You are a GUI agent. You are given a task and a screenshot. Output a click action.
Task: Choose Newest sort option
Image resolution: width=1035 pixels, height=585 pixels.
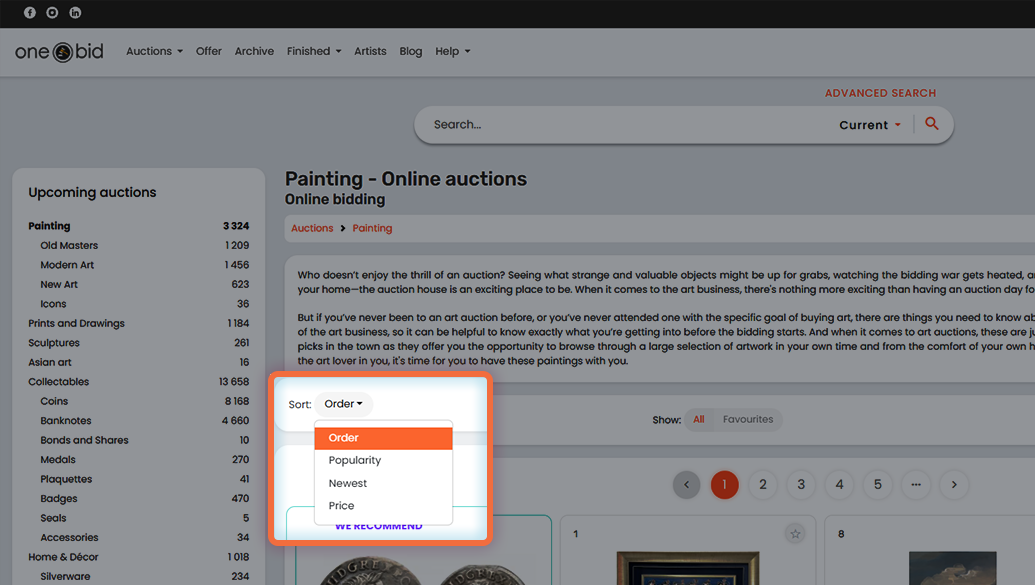(384, 483)
